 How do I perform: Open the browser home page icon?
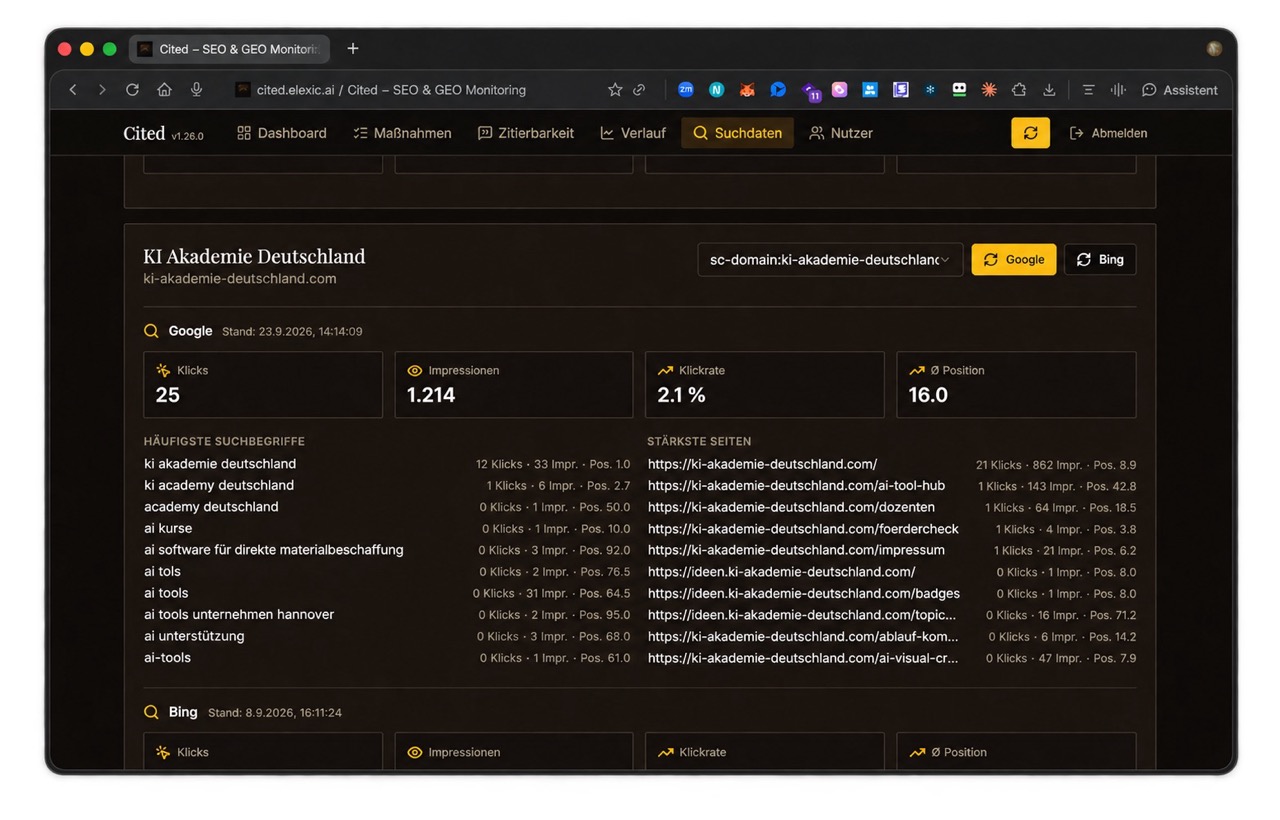coord(164,90)
